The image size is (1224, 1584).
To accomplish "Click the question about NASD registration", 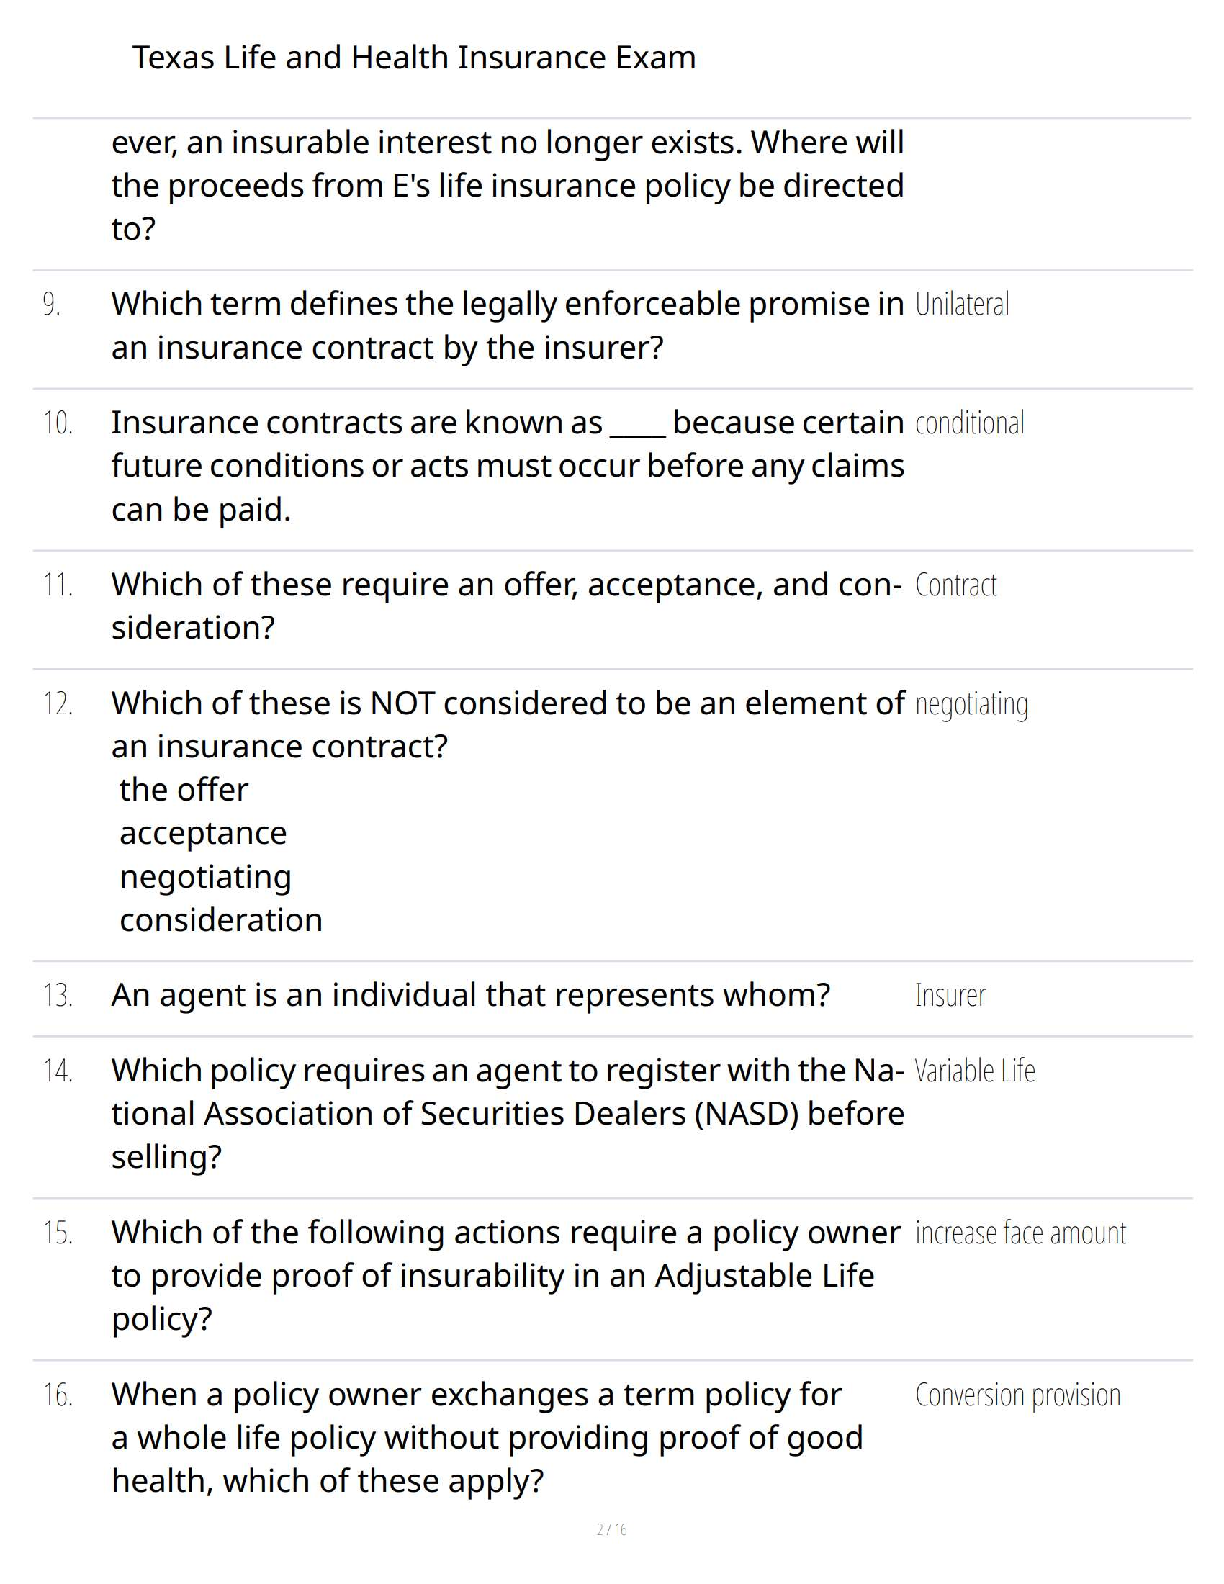I will [508, 1114].
